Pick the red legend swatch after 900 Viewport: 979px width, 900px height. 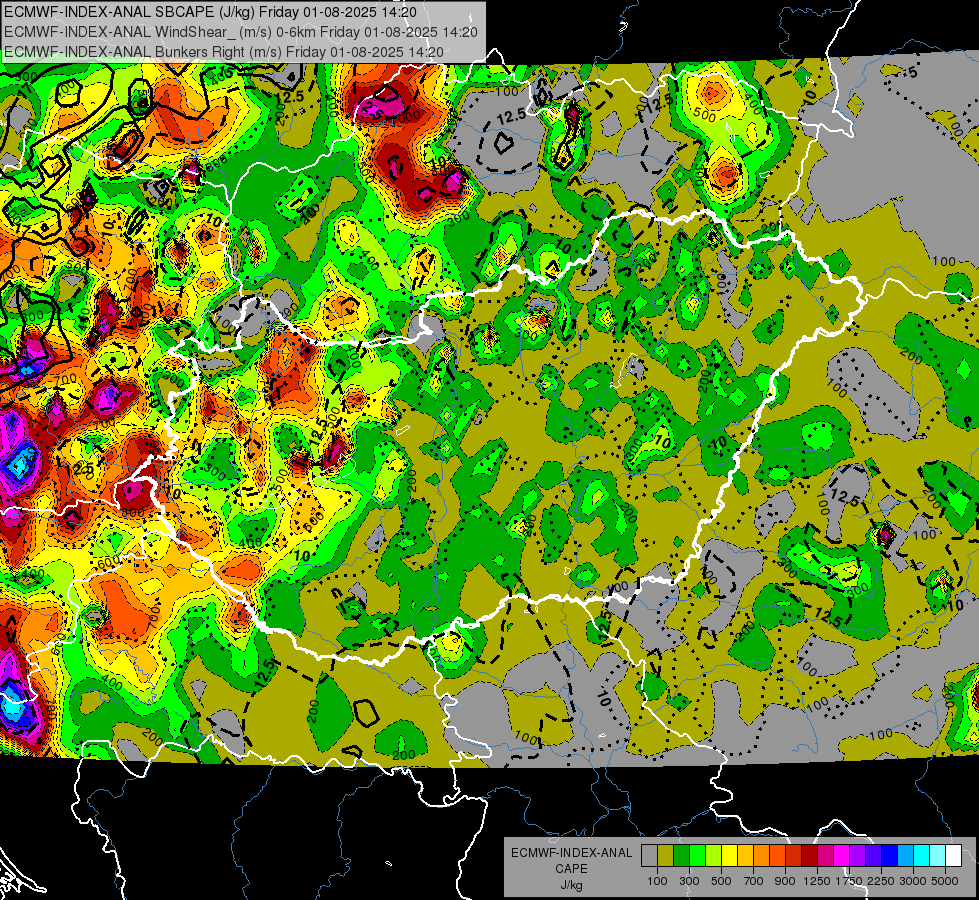tap(794, 856)
